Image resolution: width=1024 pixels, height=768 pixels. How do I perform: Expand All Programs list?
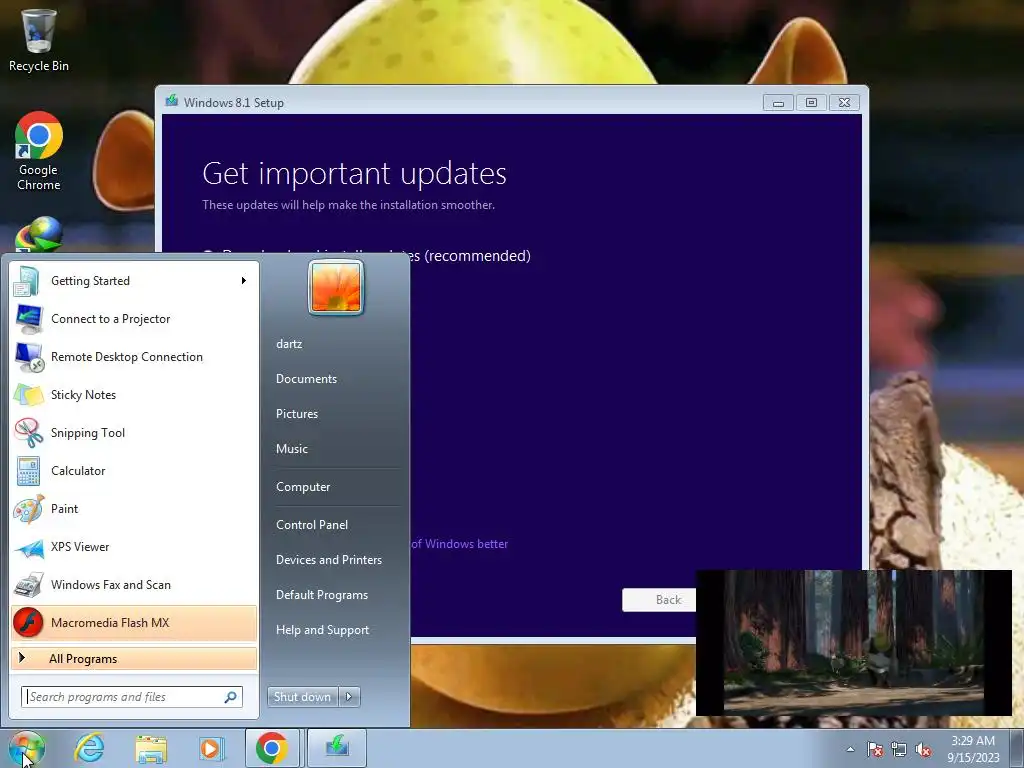click(134, 659)
